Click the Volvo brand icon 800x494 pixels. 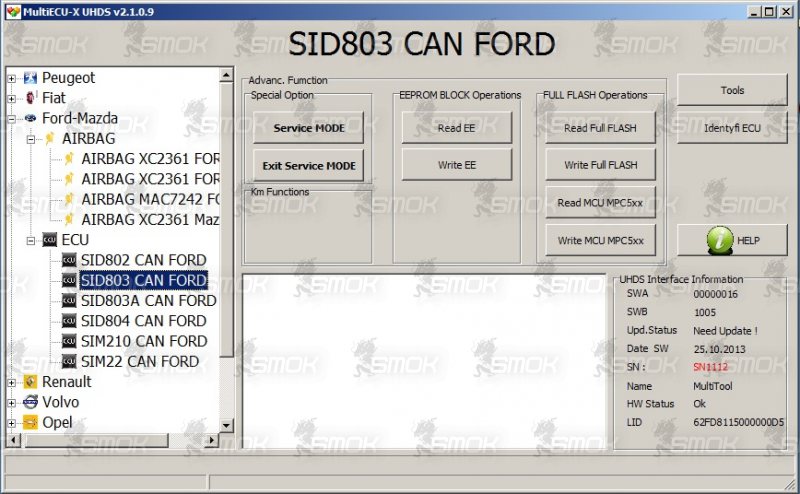click(31, 402)
